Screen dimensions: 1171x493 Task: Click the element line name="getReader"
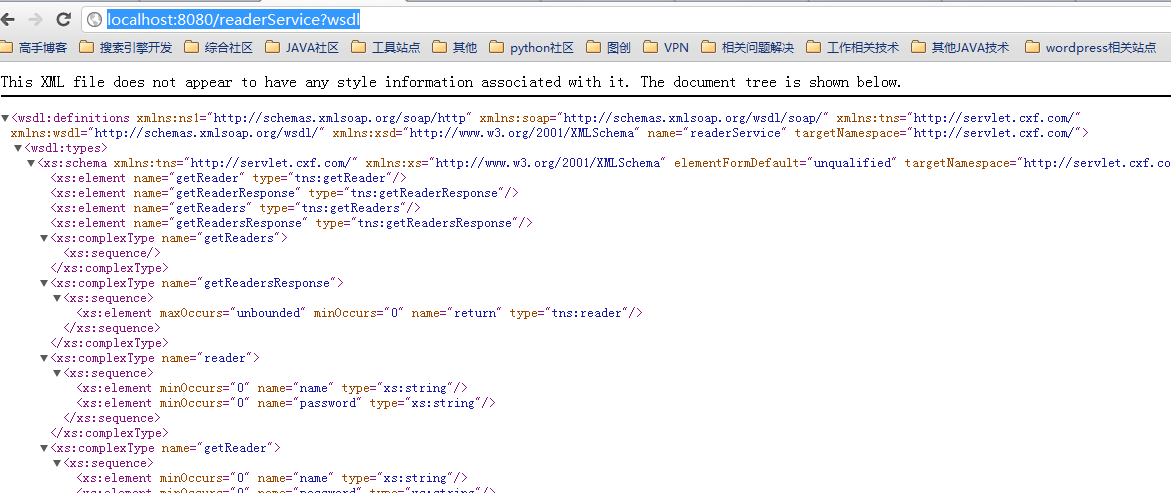point(229,178)
